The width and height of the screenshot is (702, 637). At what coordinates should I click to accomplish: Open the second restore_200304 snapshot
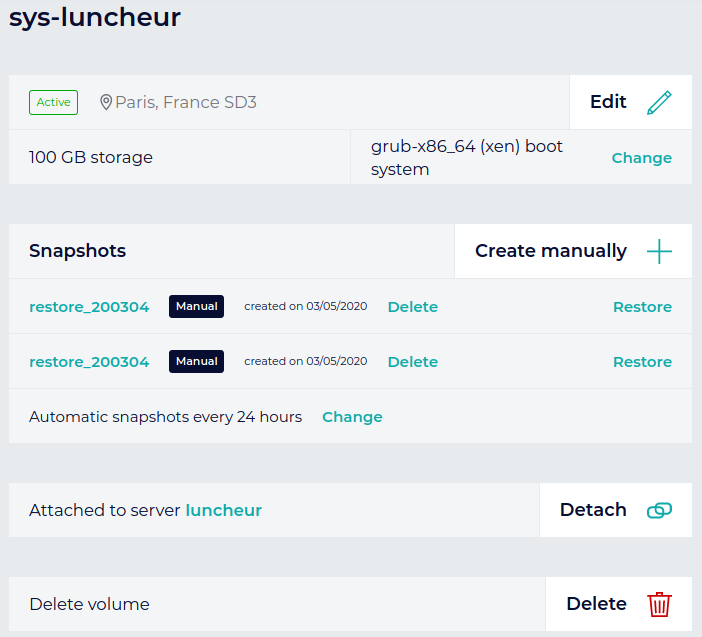[x=89, y=362]
